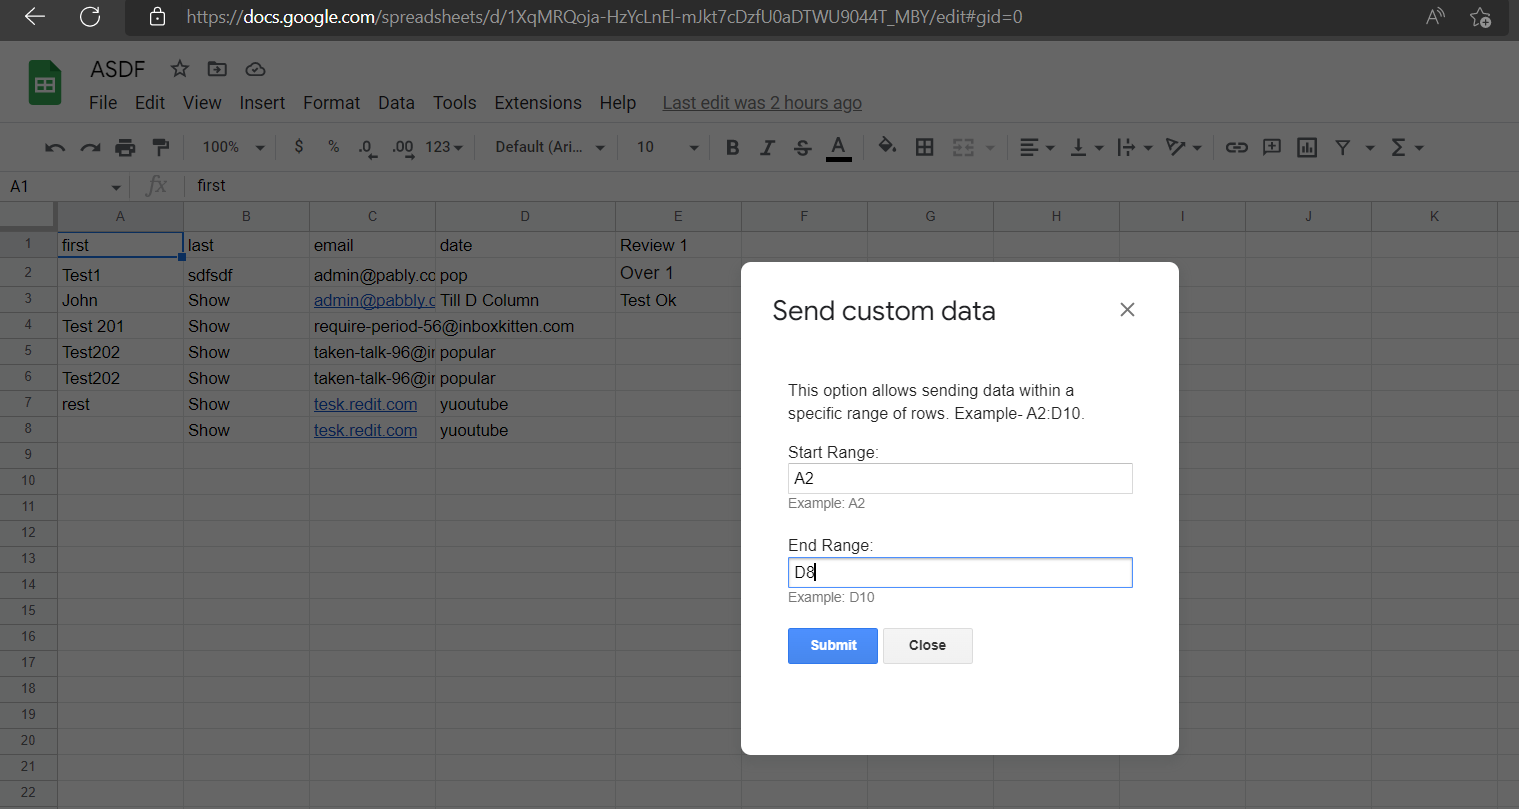This screenshot has width=1519, height=809.
Task: Open the View menu
Action: point(202,103)
